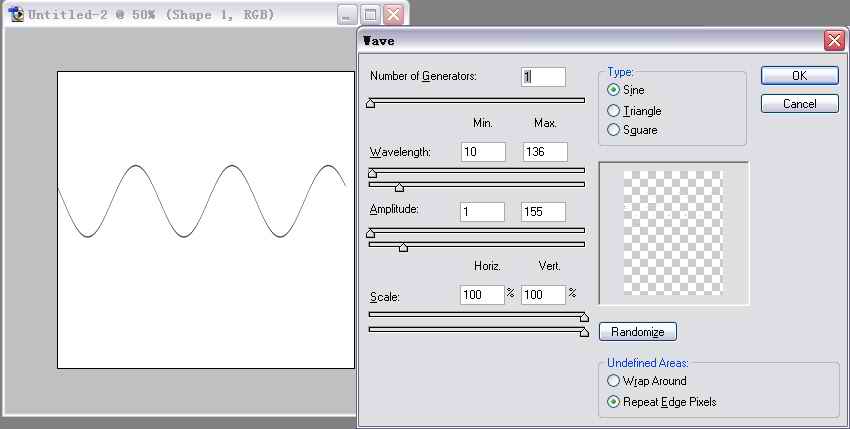Click the Number of Generators slider handle

(371, 102)
